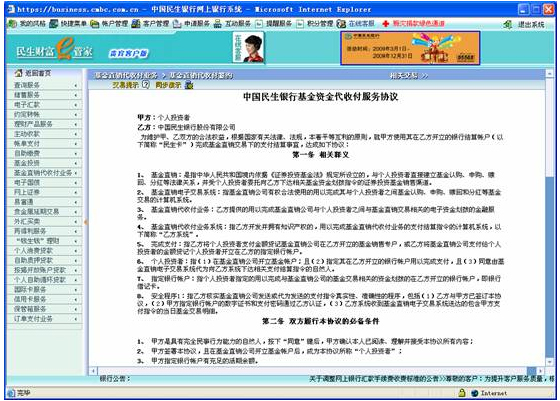Open 基金直销代收付业务 in the sidebar
Image resolution: width=560 pixels, height=401 pixels.
coord(44,173)
